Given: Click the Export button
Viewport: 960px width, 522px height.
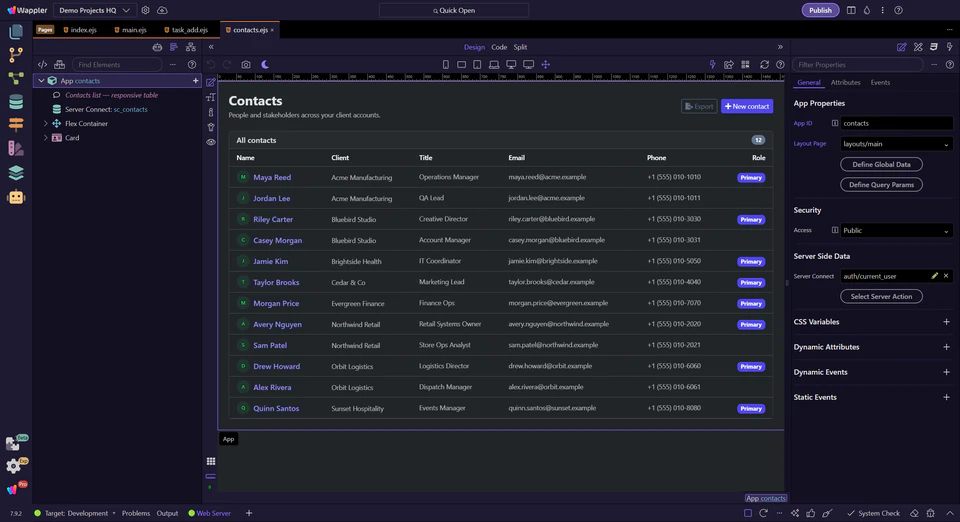Looking at the screenshot, I should [x=699, y=106].
